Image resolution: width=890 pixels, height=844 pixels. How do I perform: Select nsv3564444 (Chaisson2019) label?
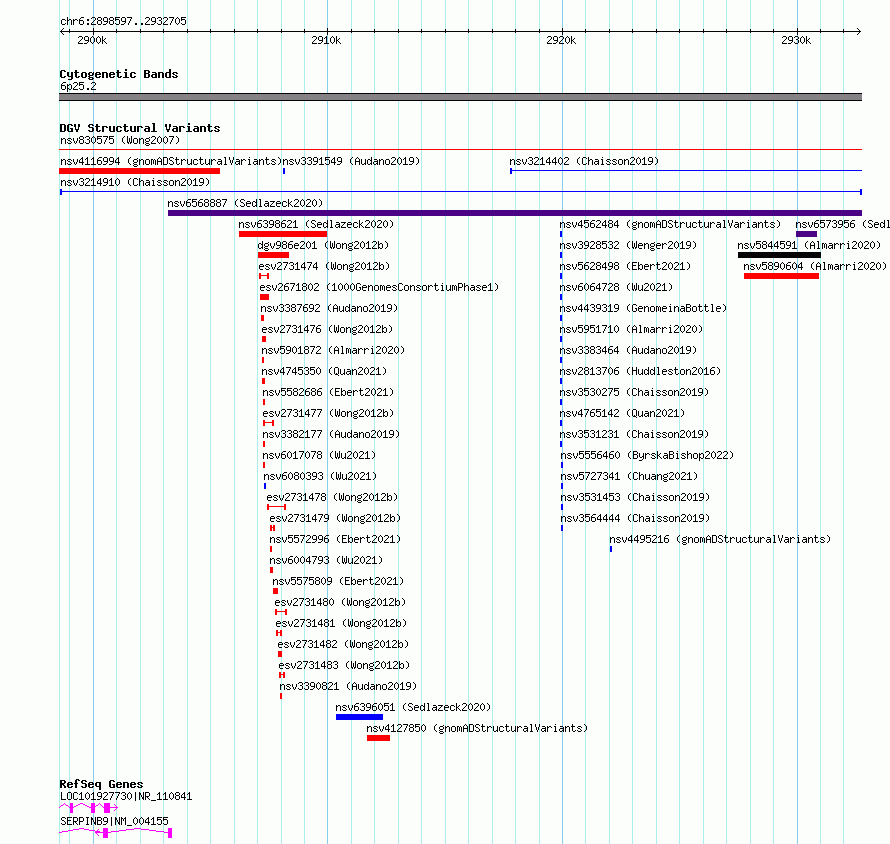(636, 518)
